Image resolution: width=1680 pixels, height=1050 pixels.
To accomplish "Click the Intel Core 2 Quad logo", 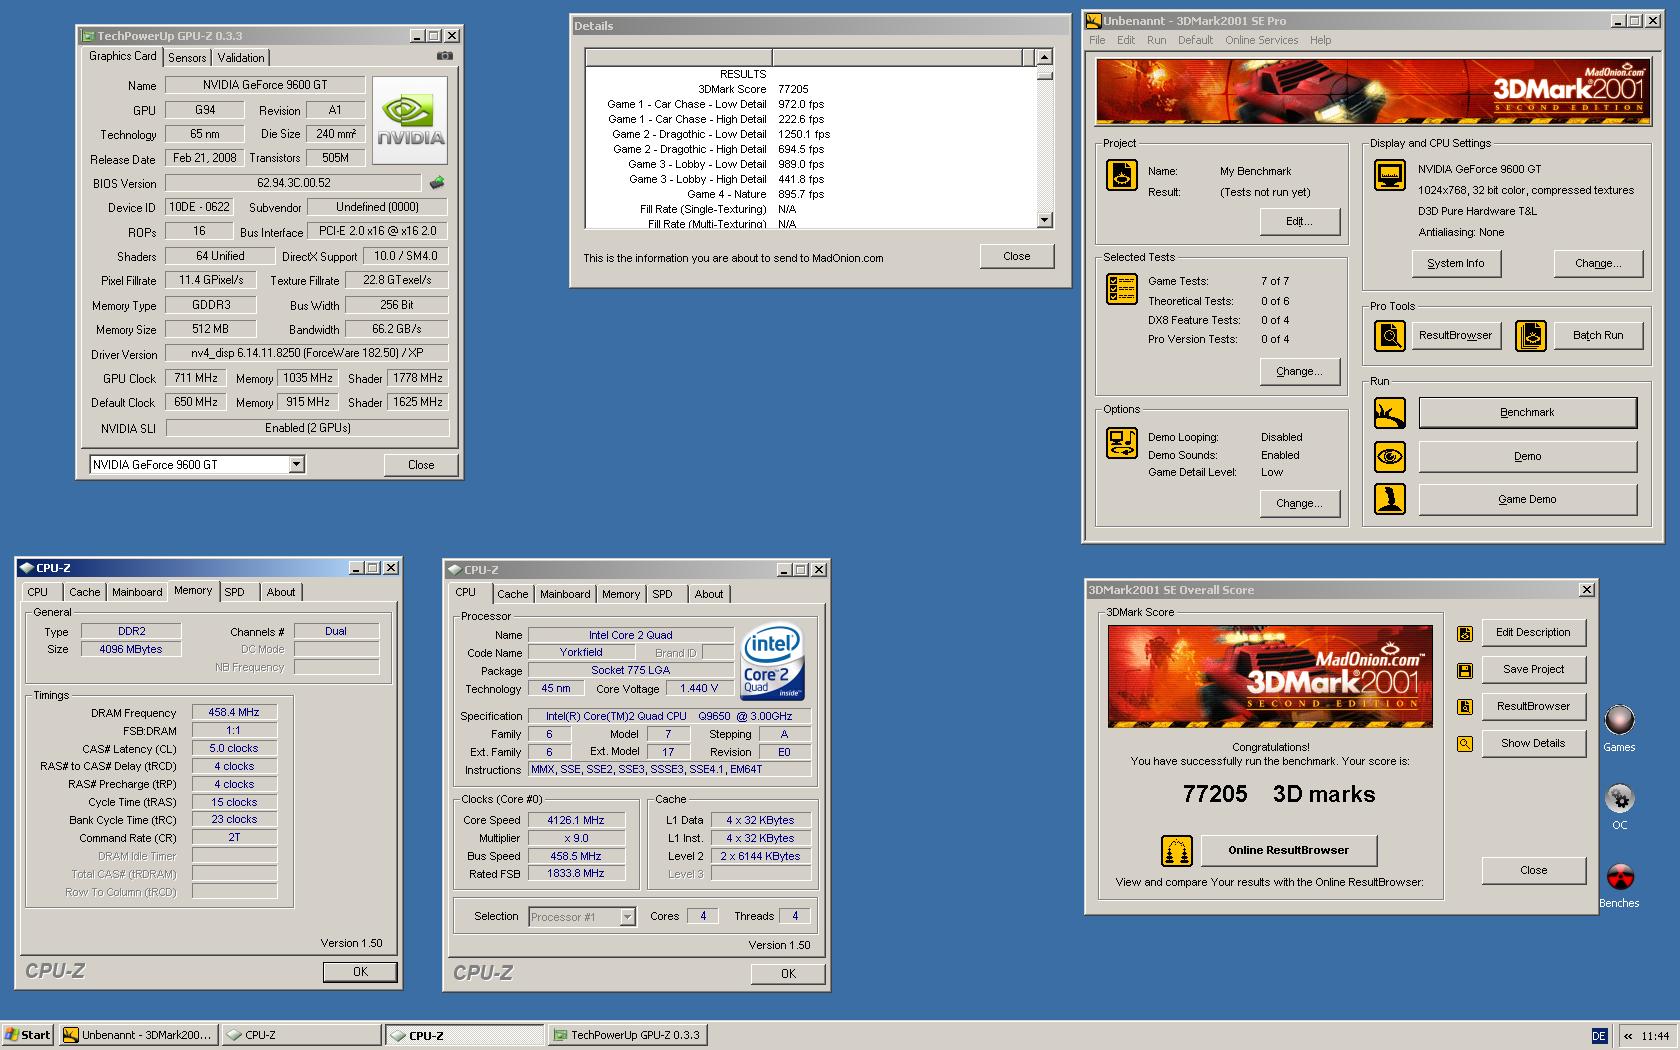I will point(772,662).
